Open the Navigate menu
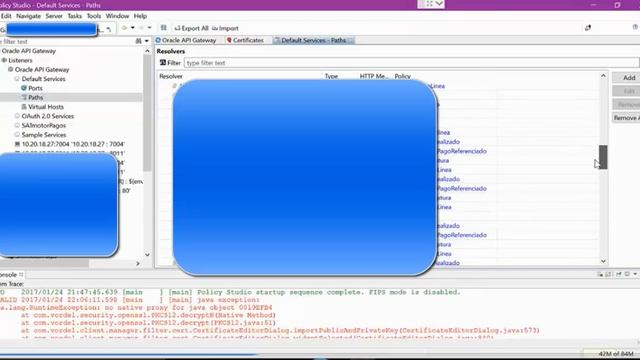The height and width of the screenshot is (360, 640). 29,16
